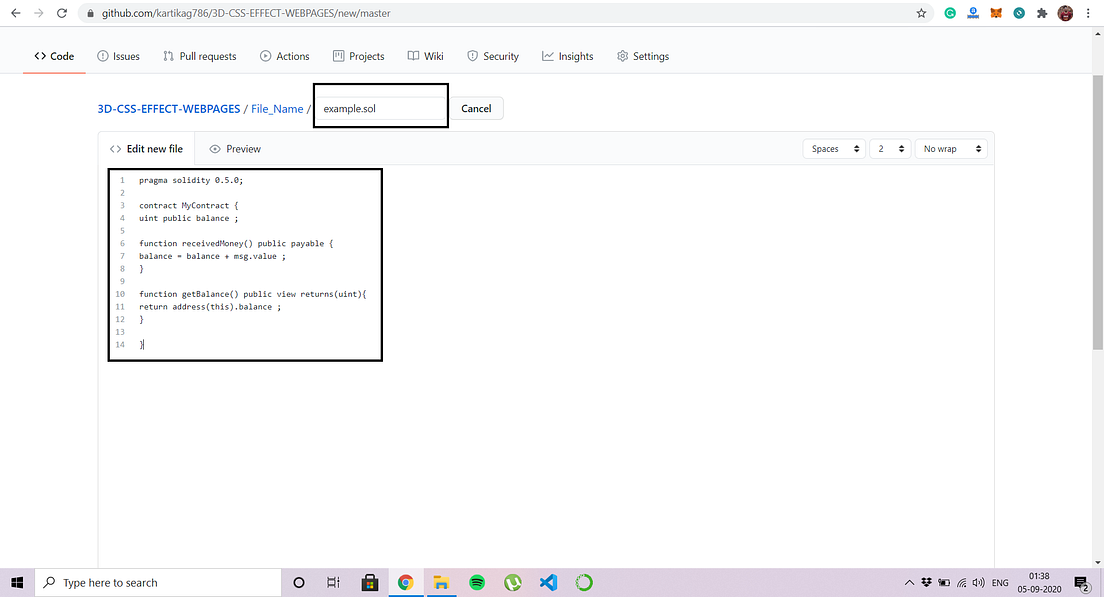Change indent size using the 2 dropdown

point(889,148)
